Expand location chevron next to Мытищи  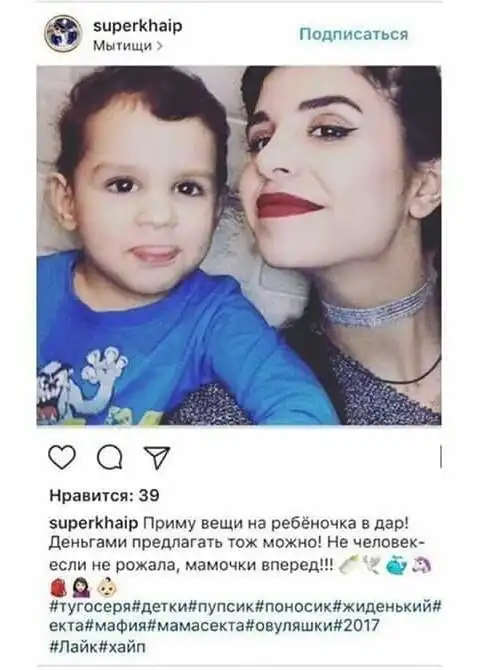point(160,45)
